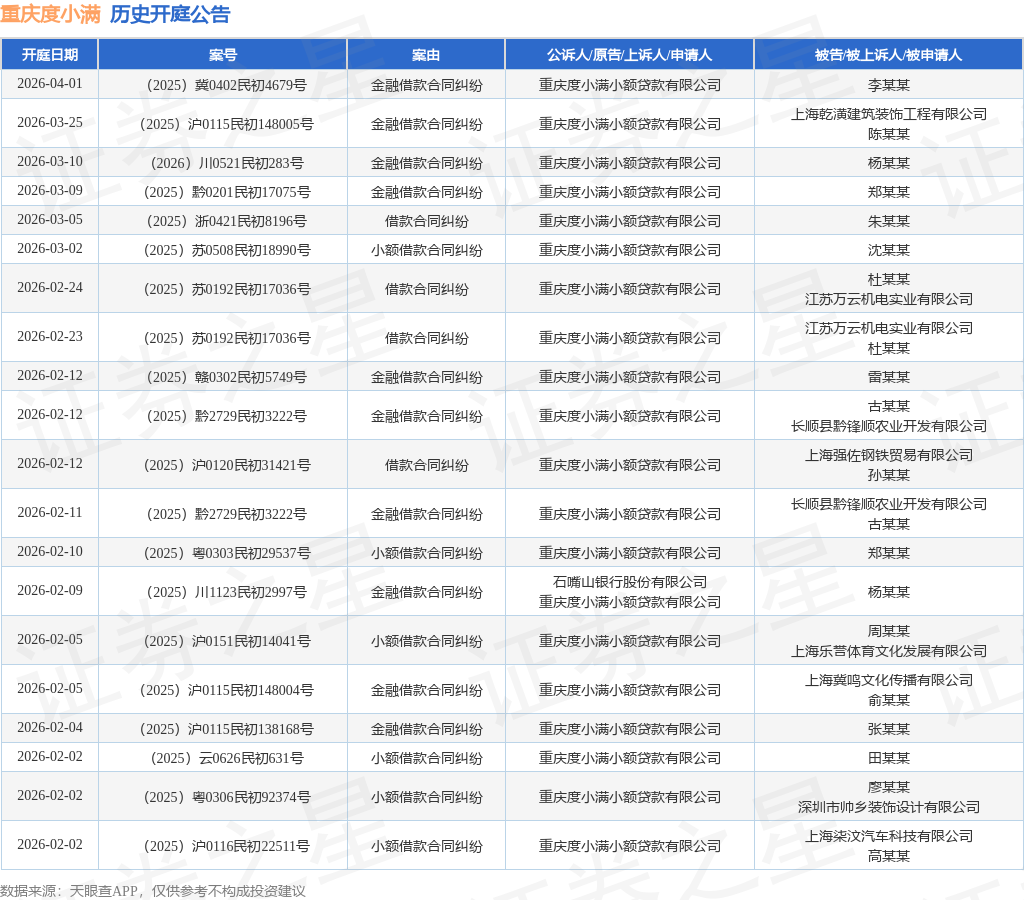1024x900 pixels.
Task: Select case number (2025)沪0115民初148005号
Action: tap(223, 124)
